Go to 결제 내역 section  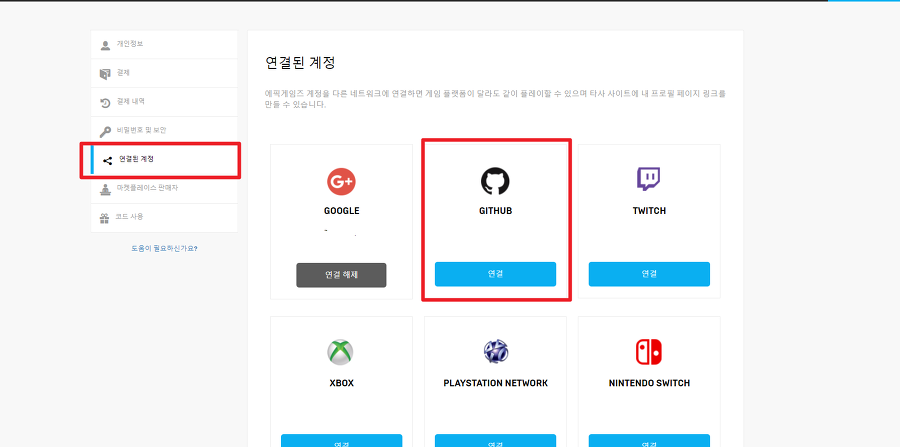[x=164, y=102]
